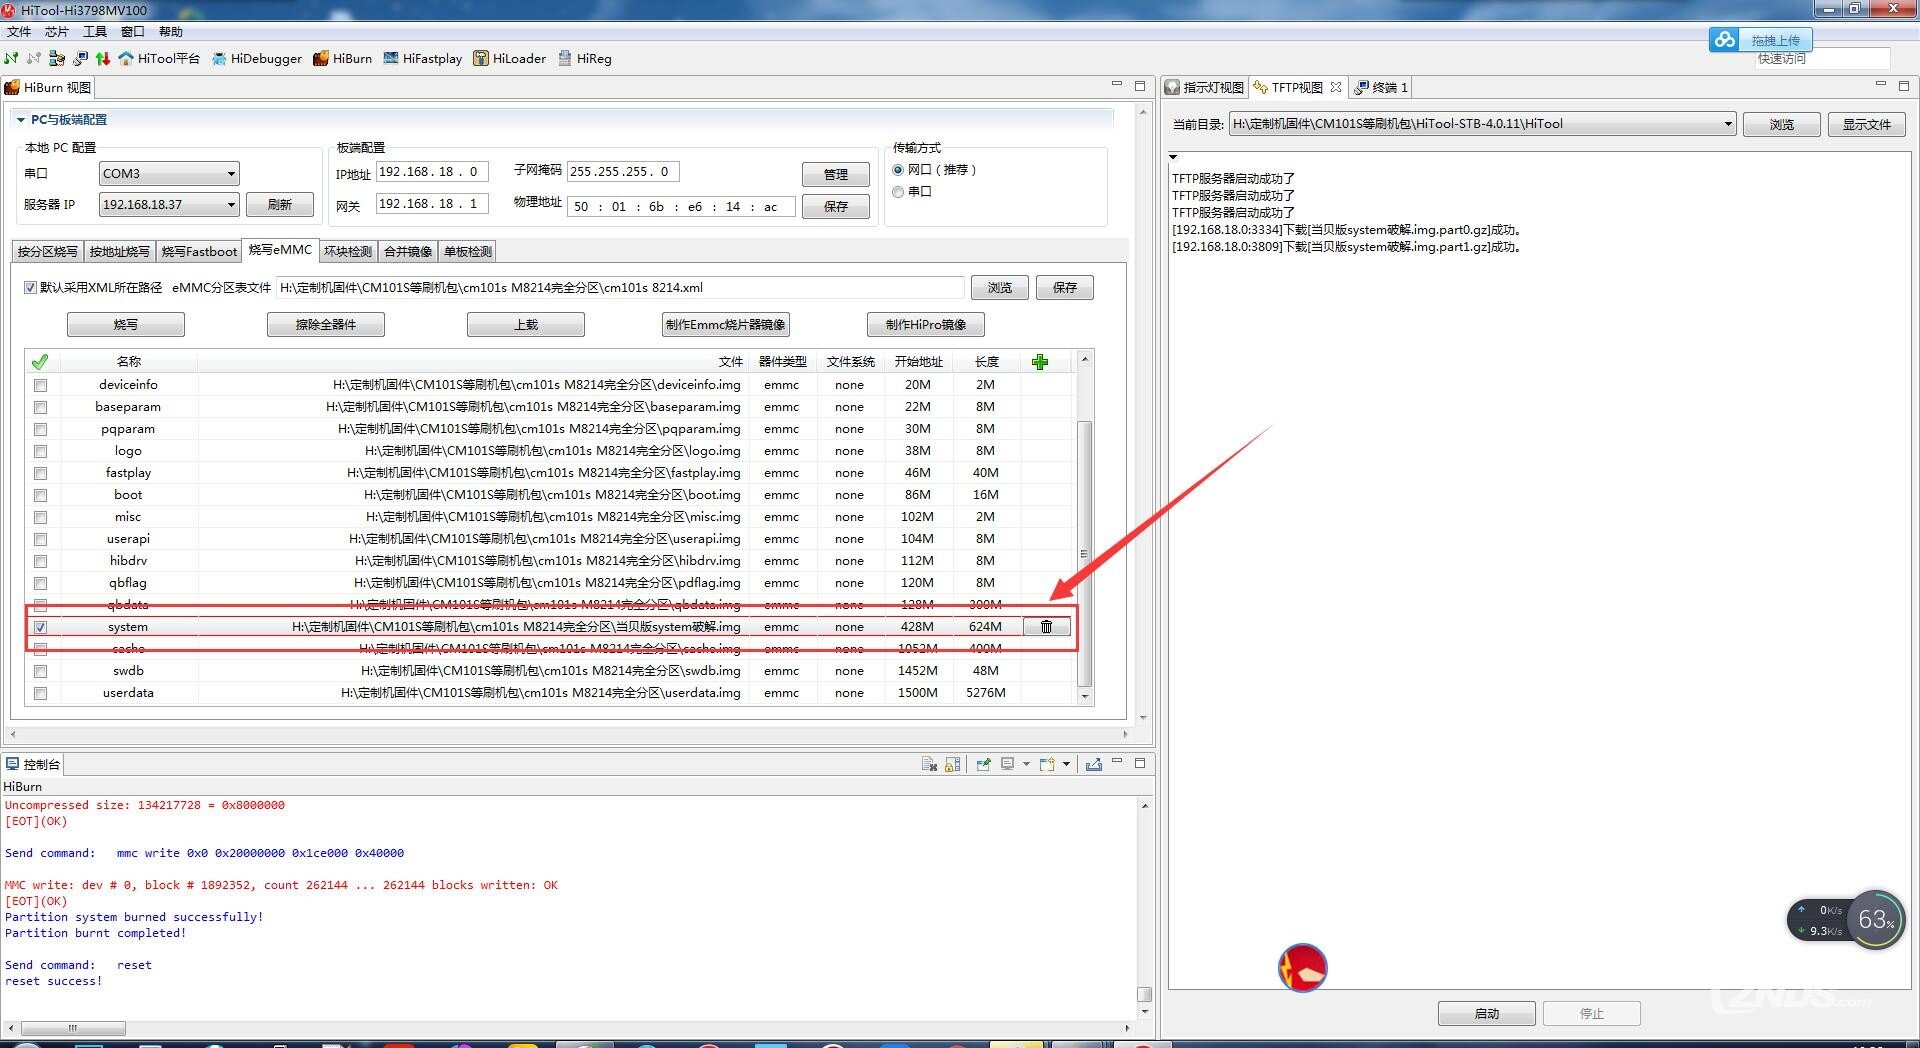Screen dimensions: 1920x1048
Task: Toggle 默认采用XML所在路径 checkbox
Action: pos(30,288)
